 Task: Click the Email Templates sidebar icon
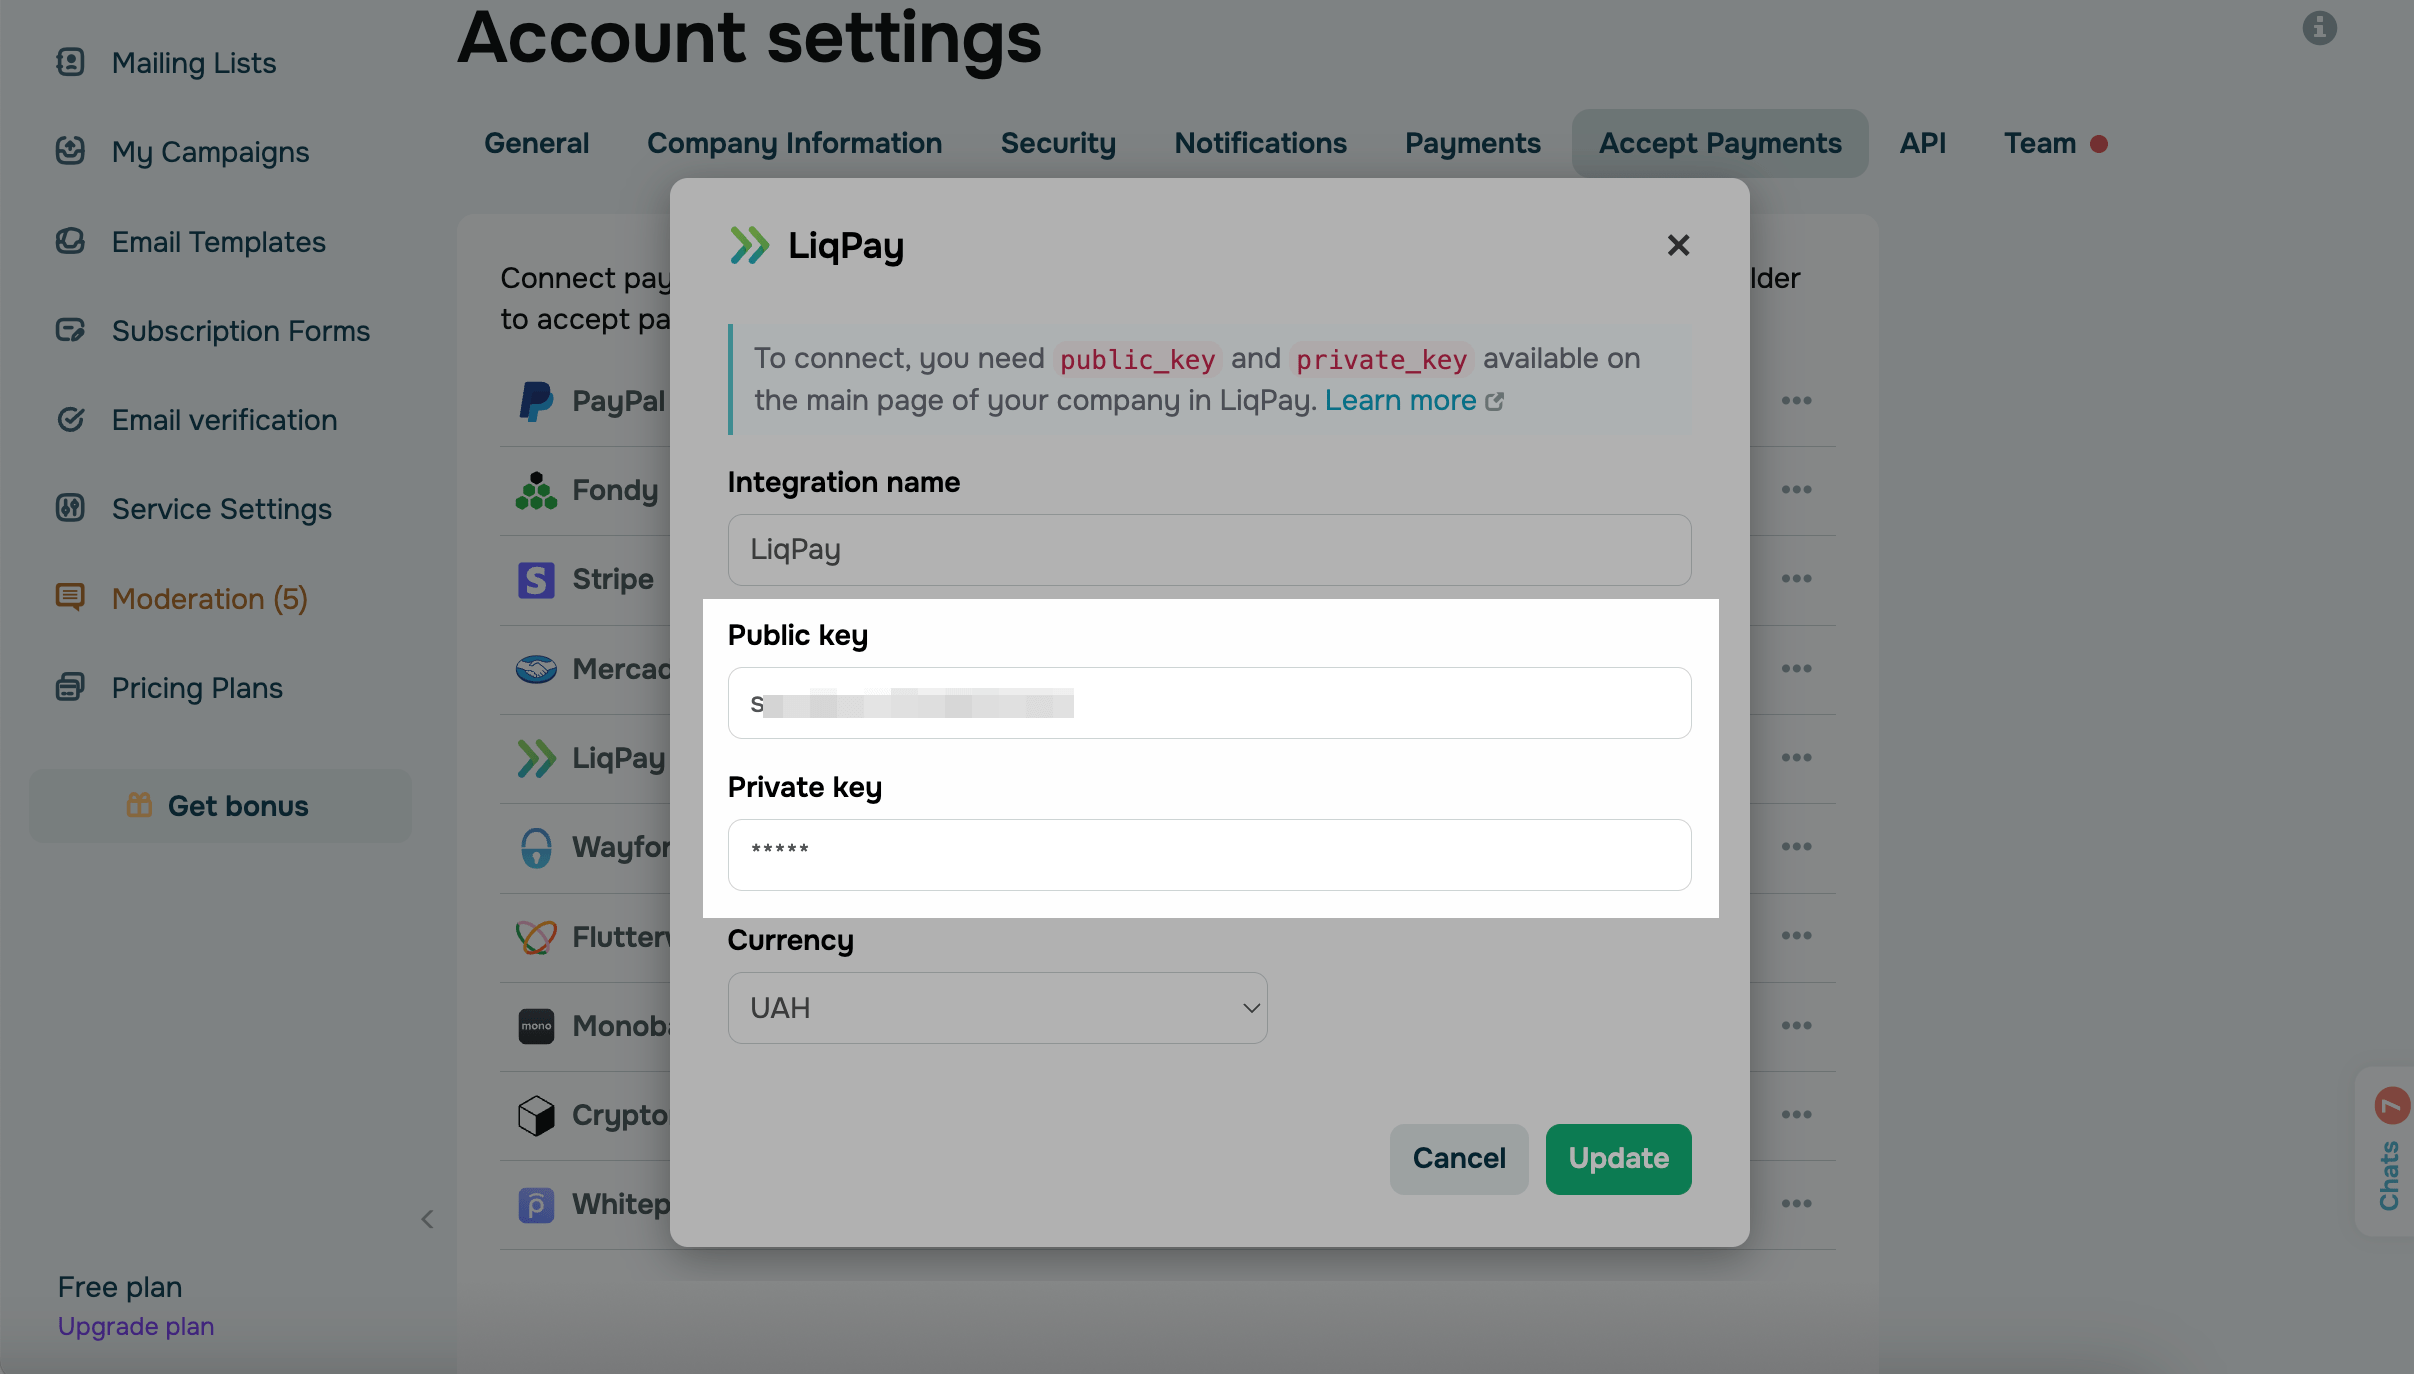pos(70,241)
